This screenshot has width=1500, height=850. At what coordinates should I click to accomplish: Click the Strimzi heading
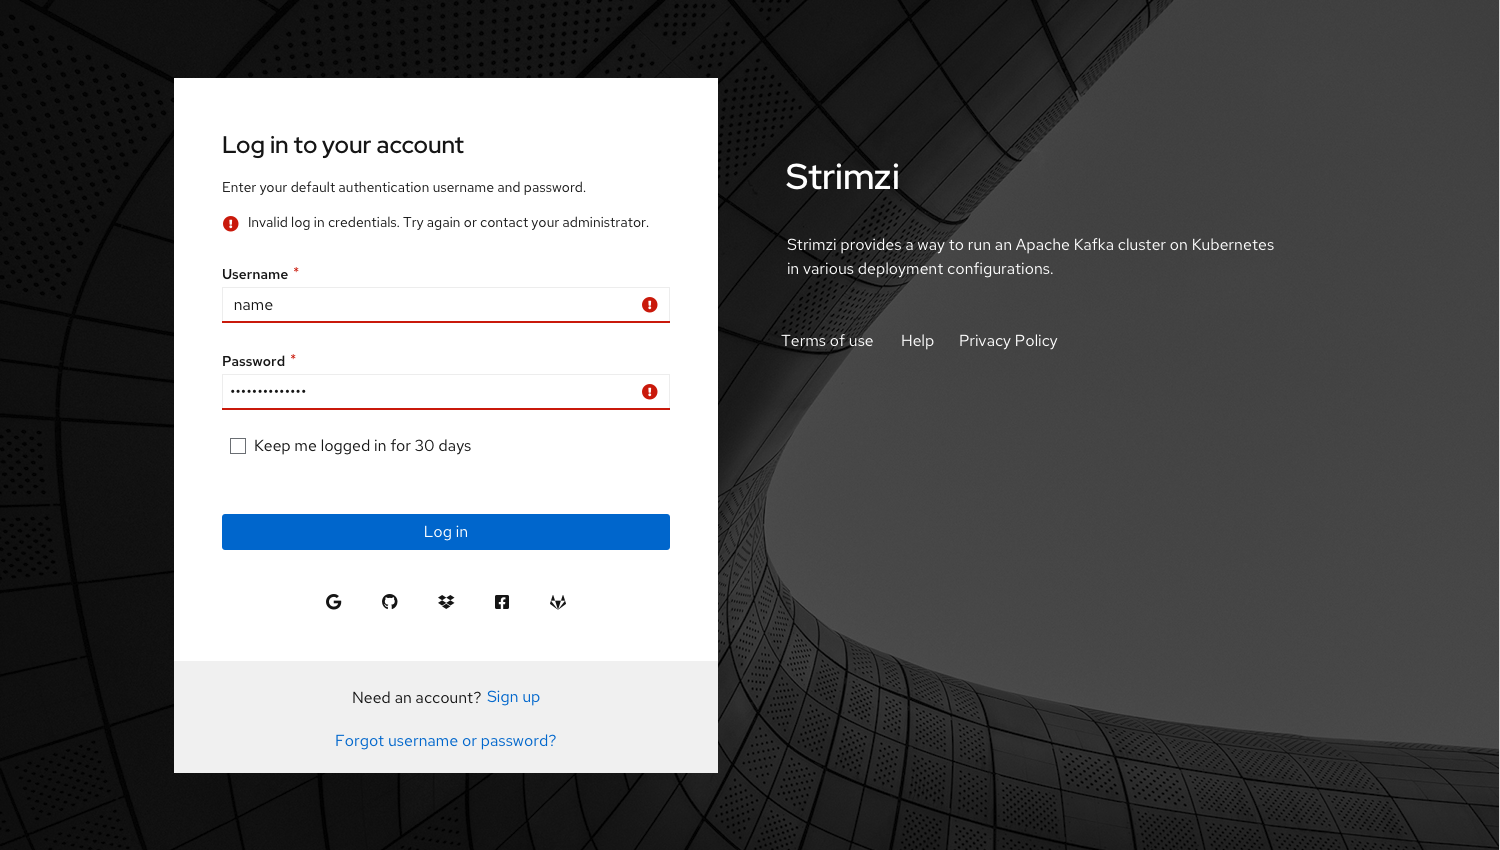point(842,177)
